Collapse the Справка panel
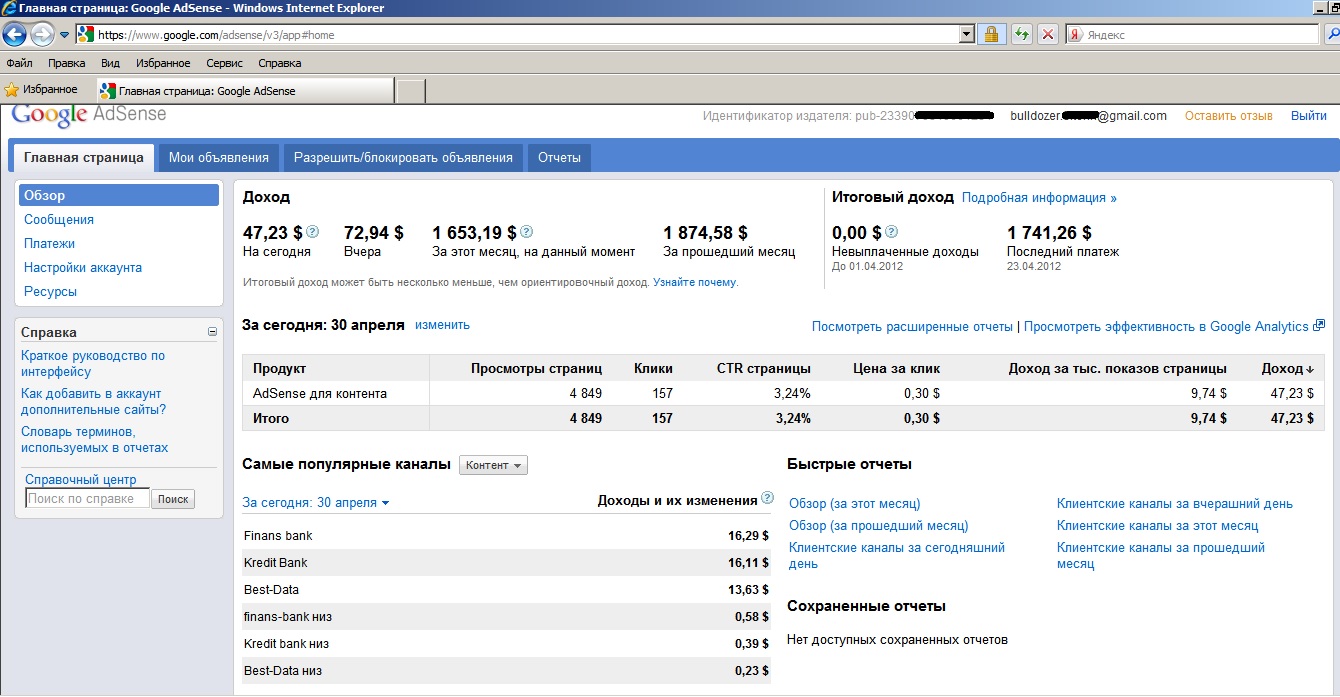Image resolution: width=1340 pixels, height=697 pixels. click(x=212, y=332)
